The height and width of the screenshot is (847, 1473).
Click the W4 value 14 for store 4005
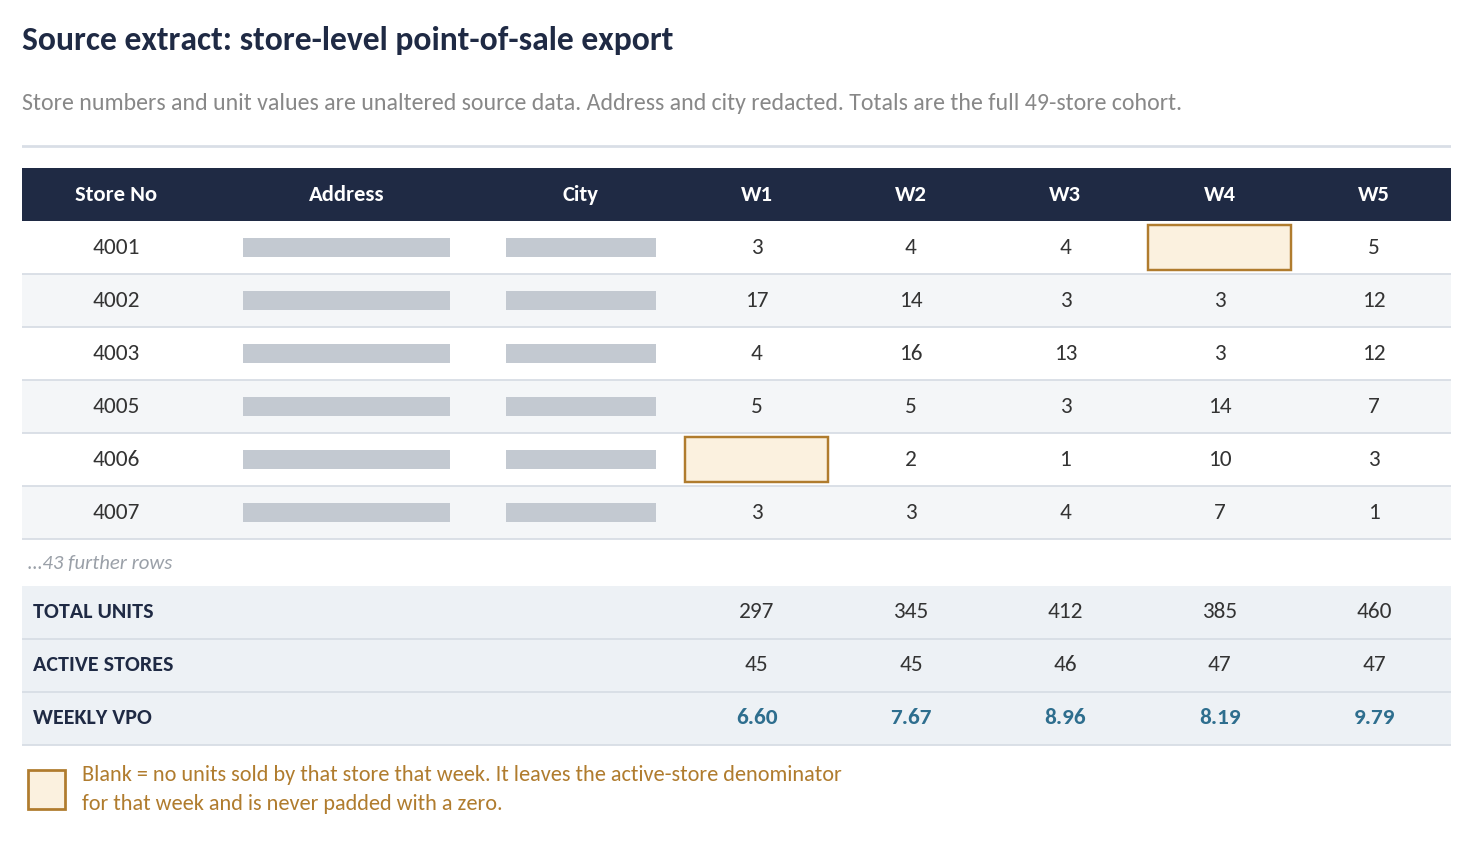click(x=1220, y=406)
